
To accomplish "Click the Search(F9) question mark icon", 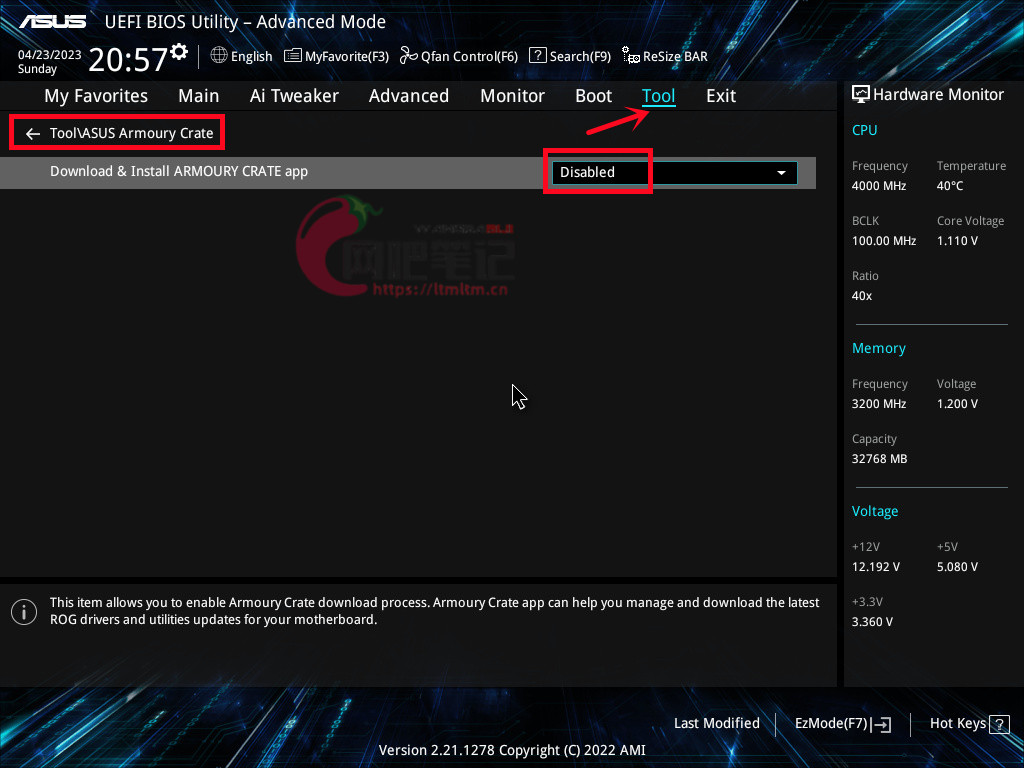I will coord(537,56).
